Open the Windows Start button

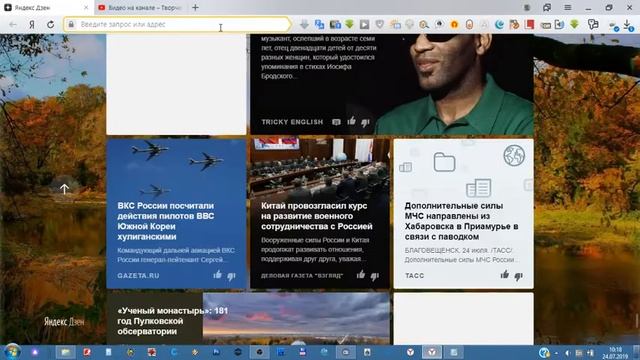(11, 352)
